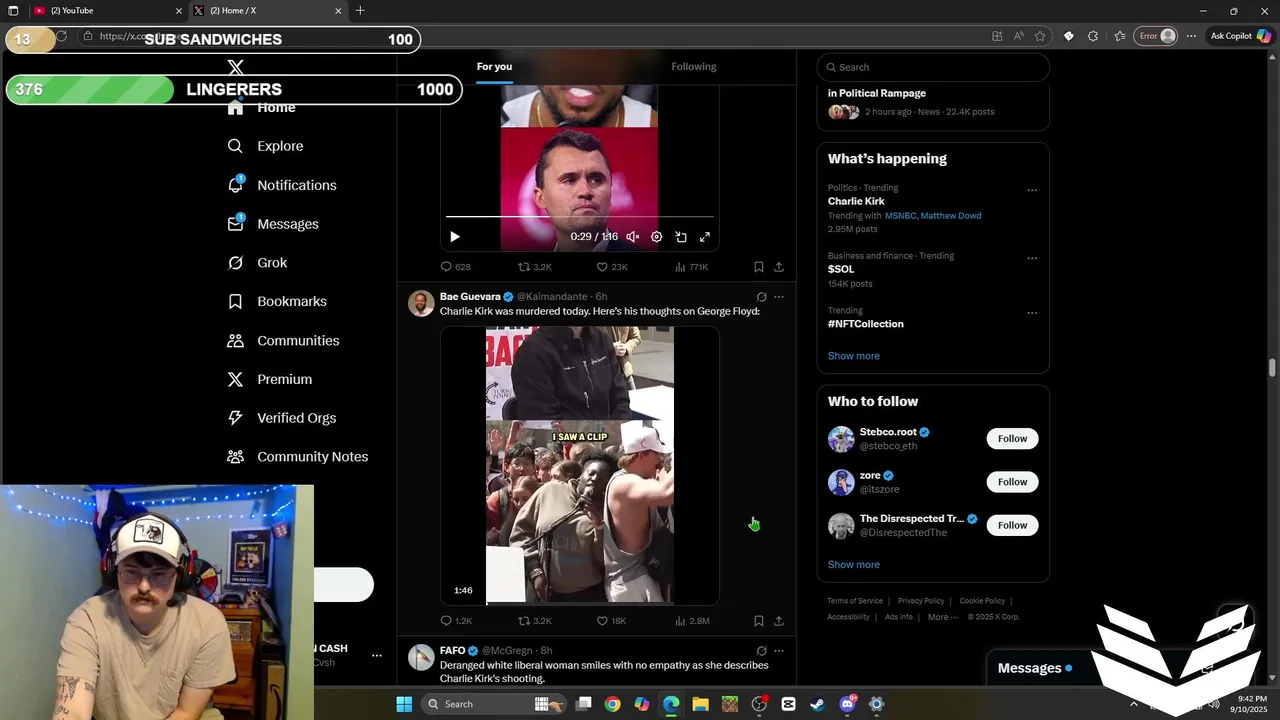
Task: Open the Edge tab actions menu
Action: (x=13, y=11)
